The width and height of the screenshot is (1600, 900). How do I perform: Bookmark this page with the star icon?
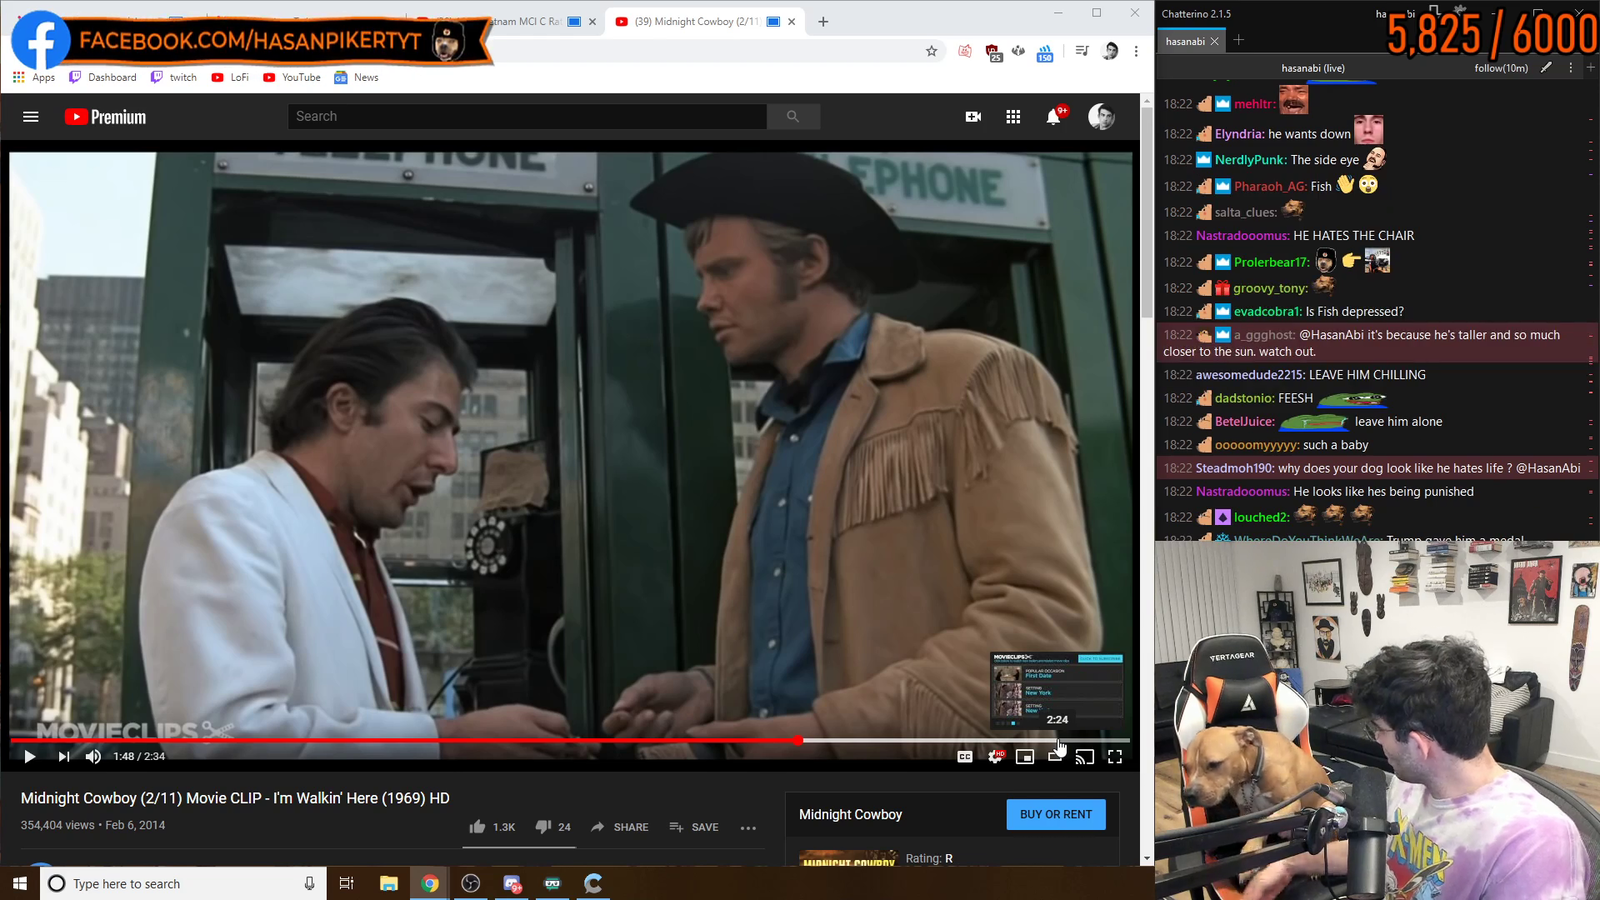(x=932, y=51)
